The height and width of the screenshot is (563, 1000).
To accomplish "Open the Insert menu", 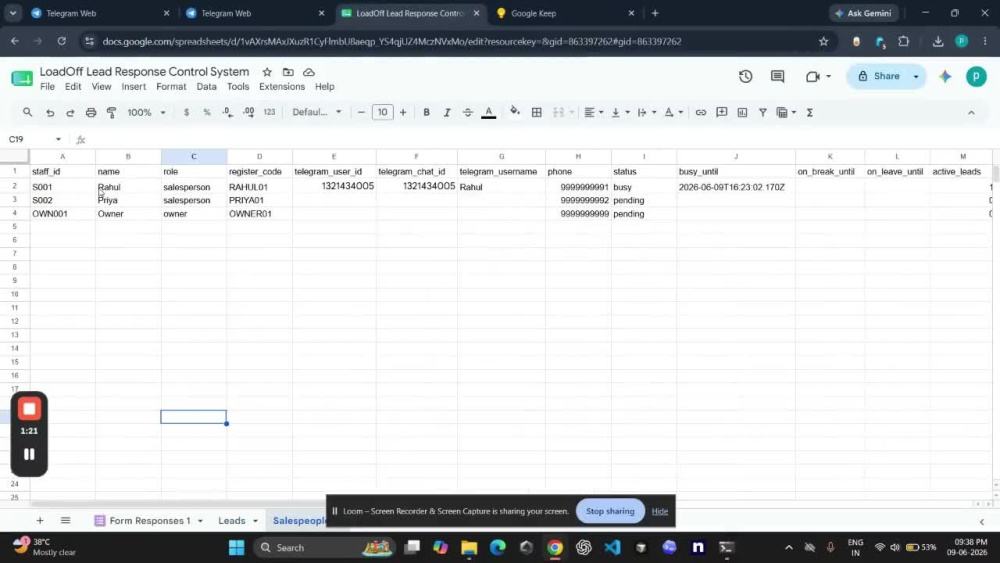I will point(133,87).
